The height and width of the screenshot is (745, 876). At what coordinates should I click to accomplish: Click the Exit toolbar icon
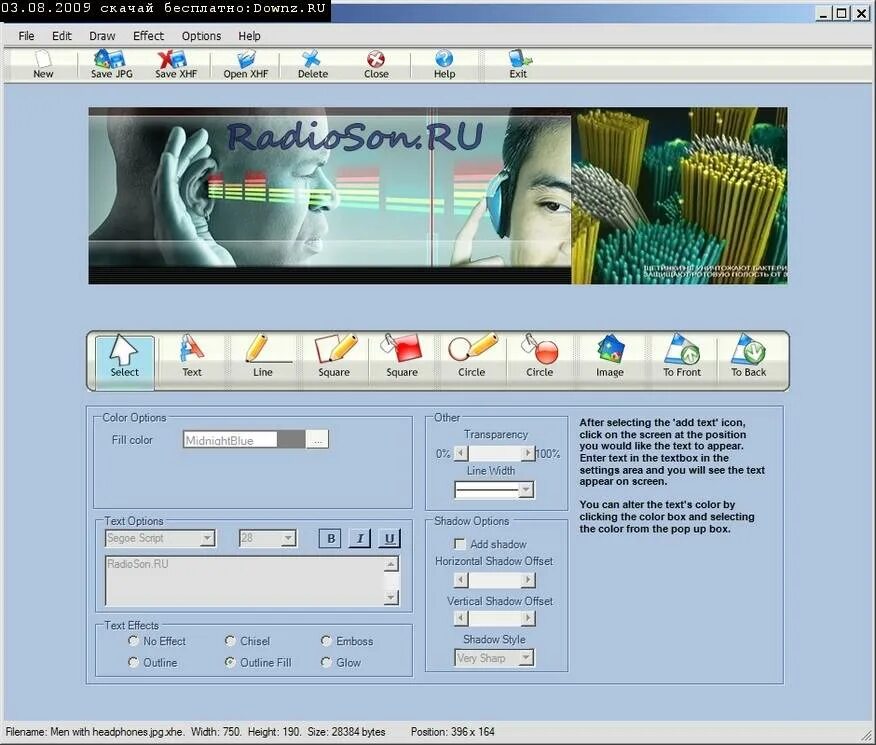(518, 65)
